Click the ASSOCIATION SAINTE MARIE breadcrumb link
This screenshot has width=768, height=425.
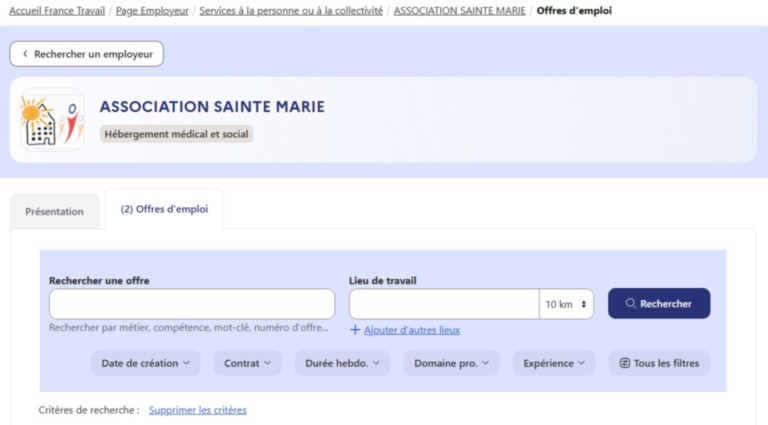point(459,10)
